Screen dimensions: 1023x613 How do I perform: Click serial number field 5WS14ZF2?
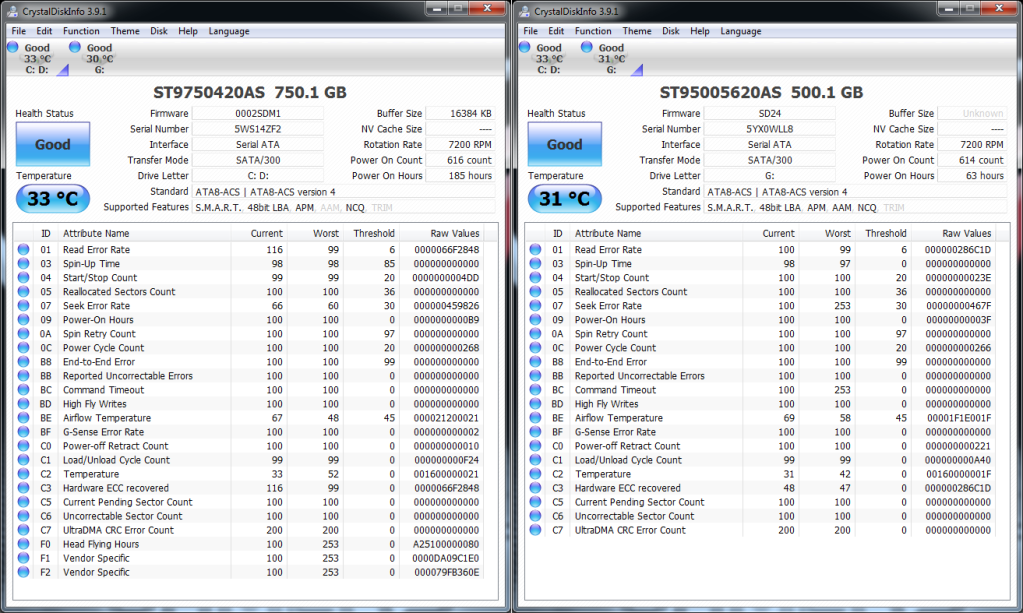click(x=258, y=129)
